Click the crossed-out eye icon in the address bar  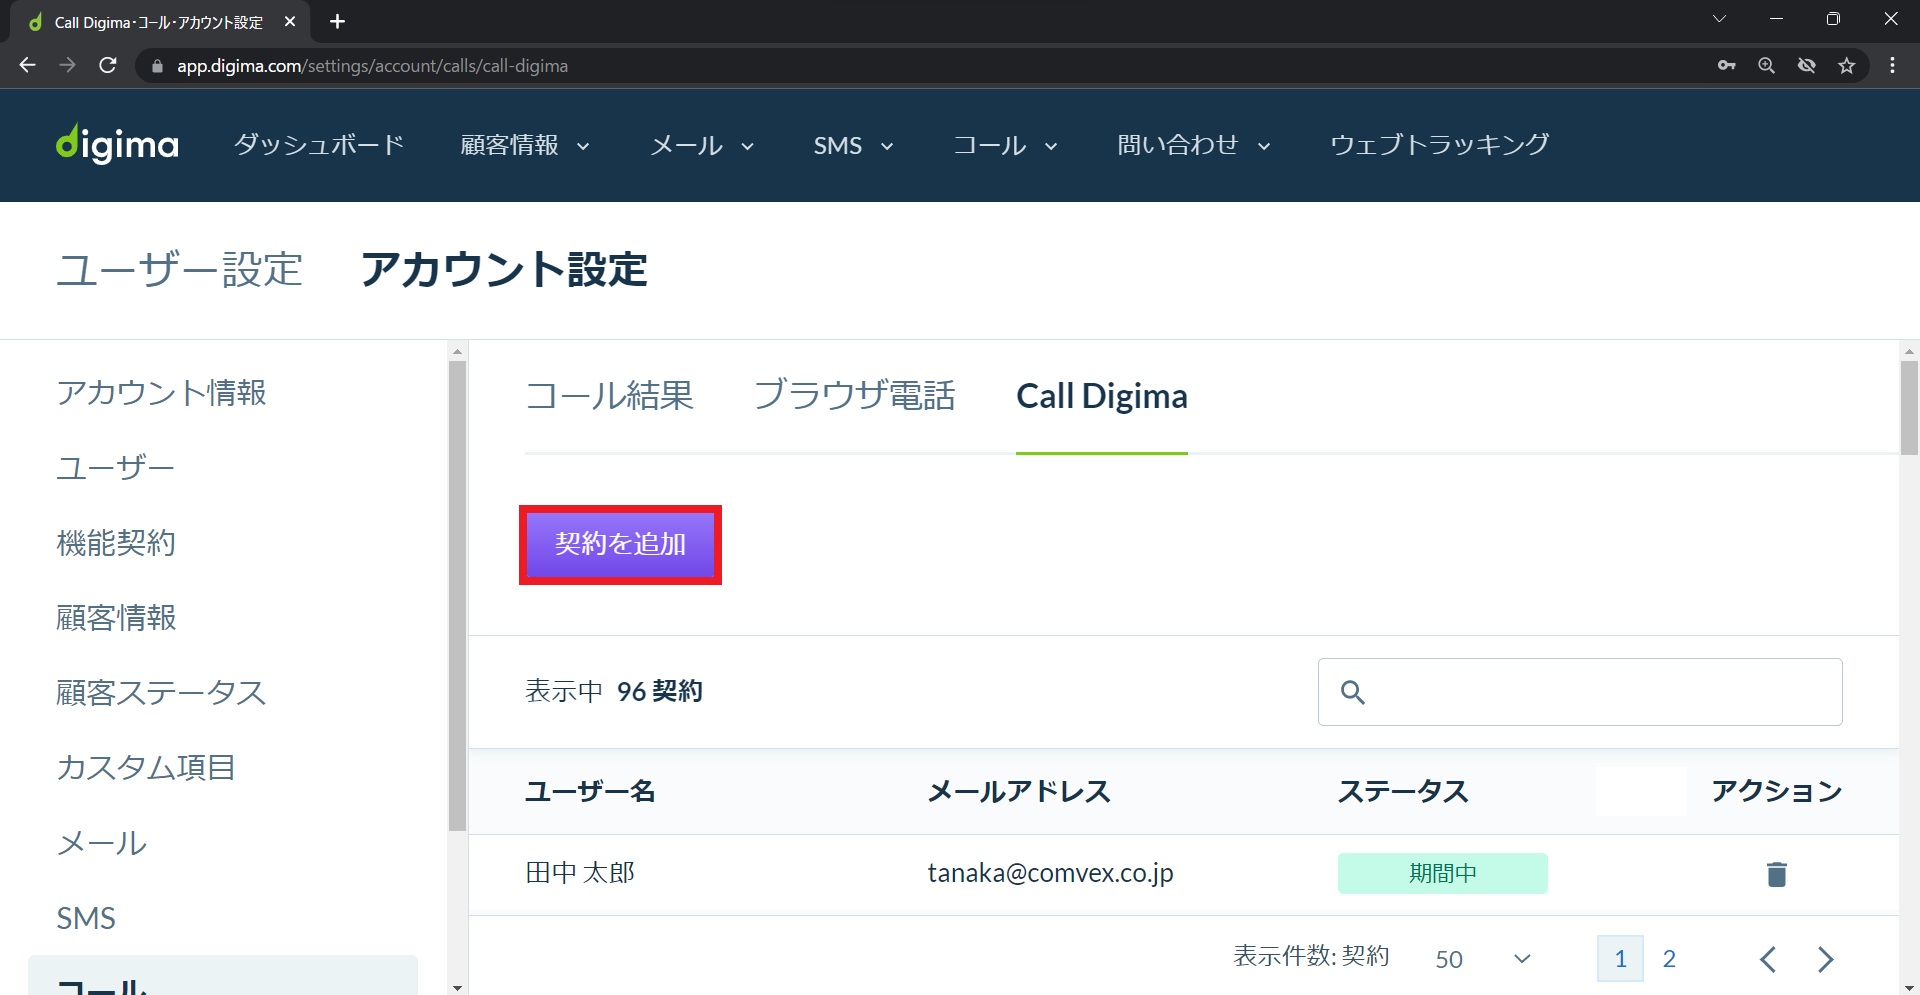1807,65
